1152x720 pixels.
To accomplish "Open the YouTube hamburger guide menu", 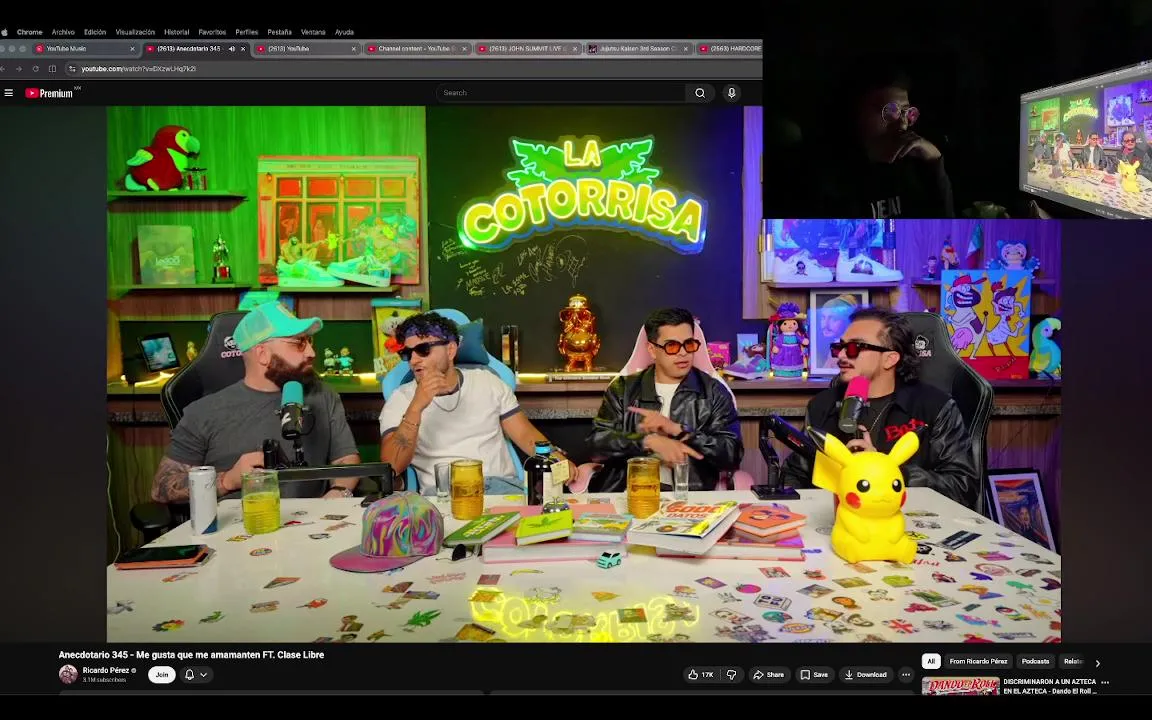I will coord(9,93).
